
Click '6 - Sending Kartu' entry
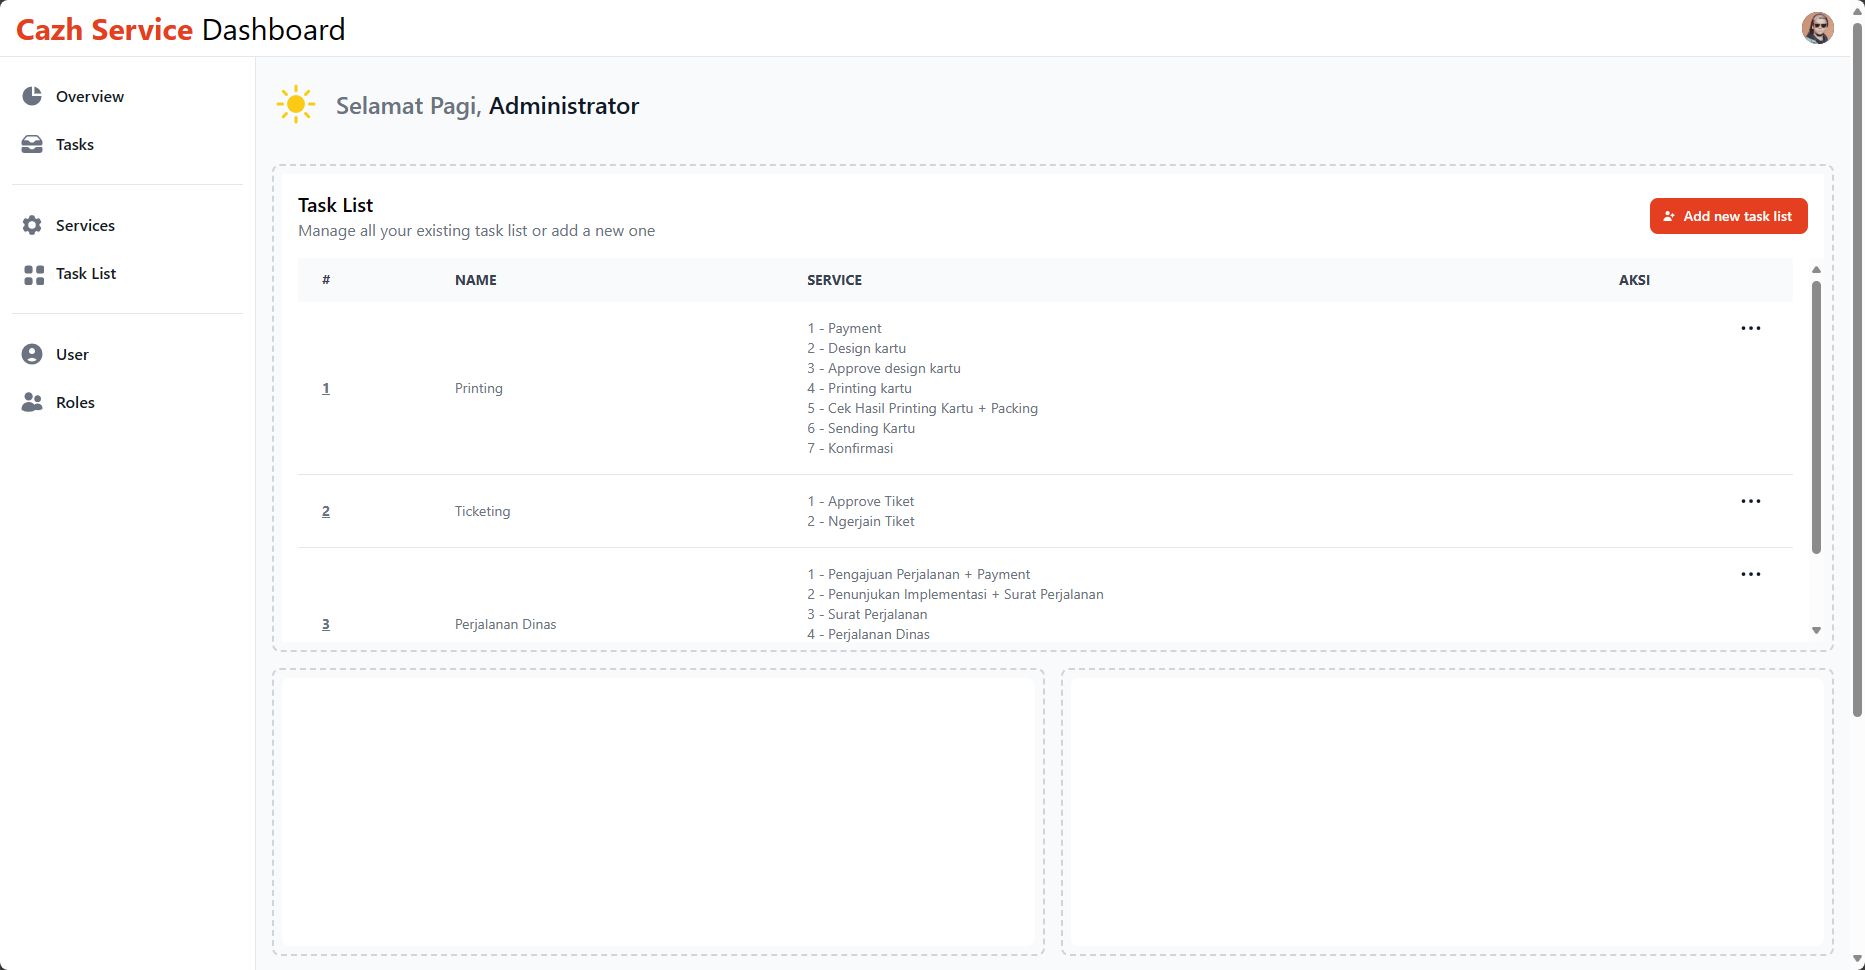tap(861, 428)
